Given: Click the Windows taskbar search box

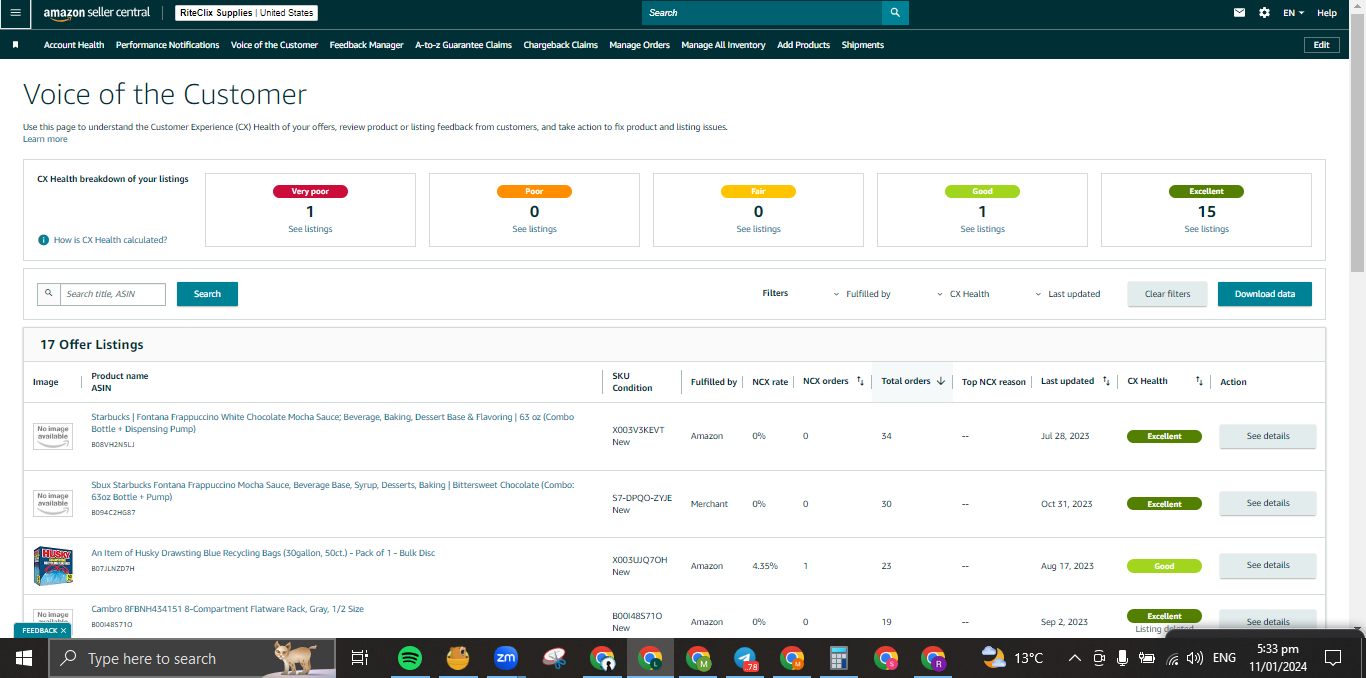Looking at the screenshot, I should pos(192,658).
